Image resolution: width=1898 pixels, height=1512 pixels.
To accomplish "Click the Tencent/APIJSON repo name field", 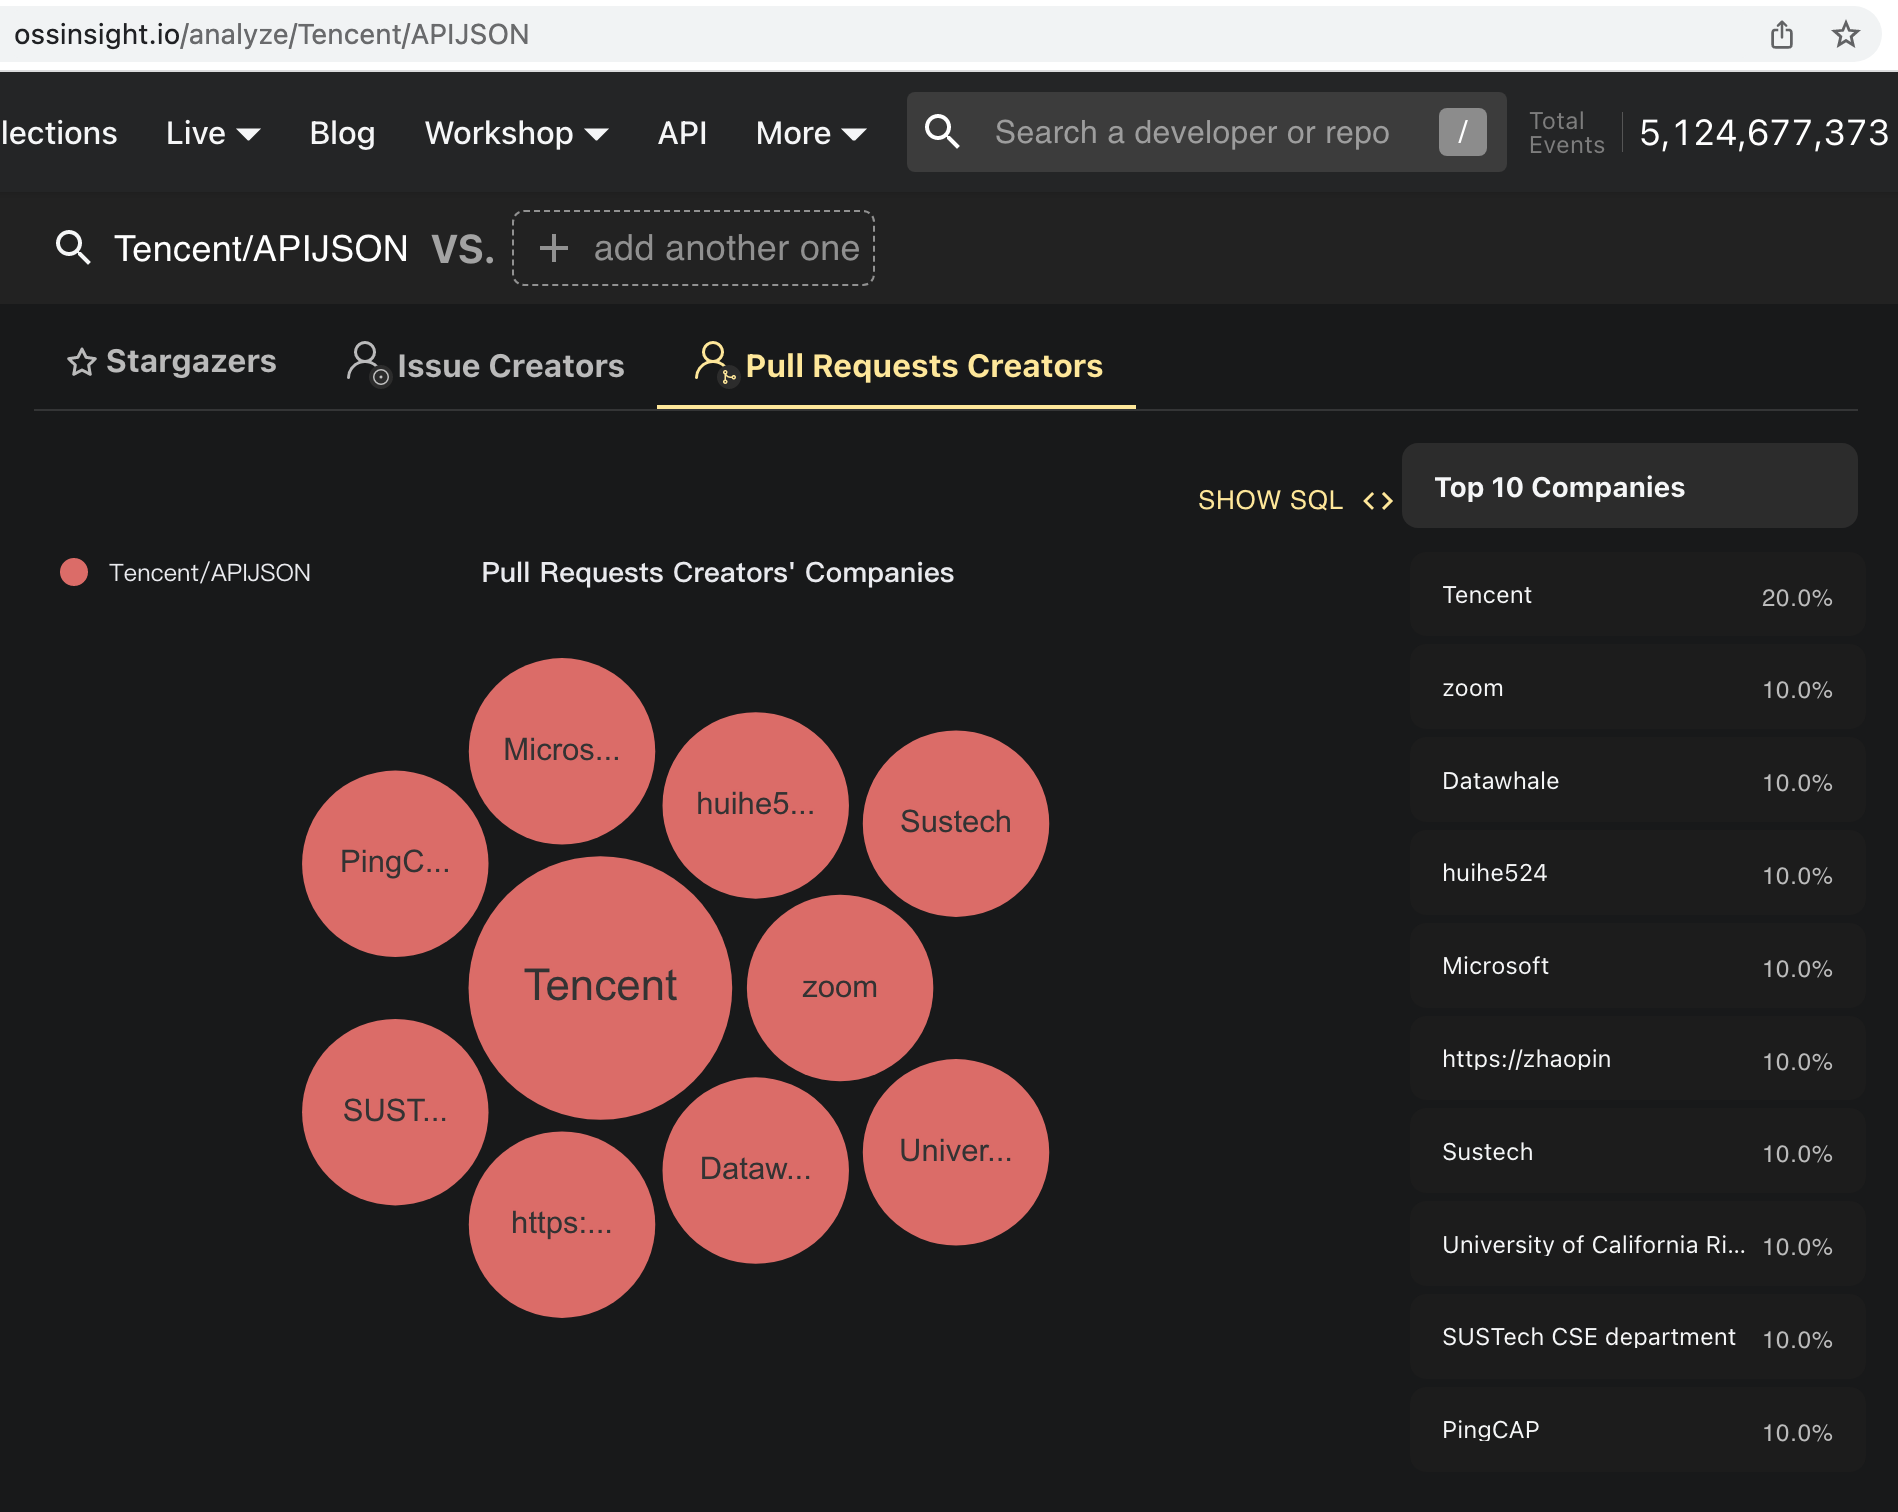I will tap(261, 248).
